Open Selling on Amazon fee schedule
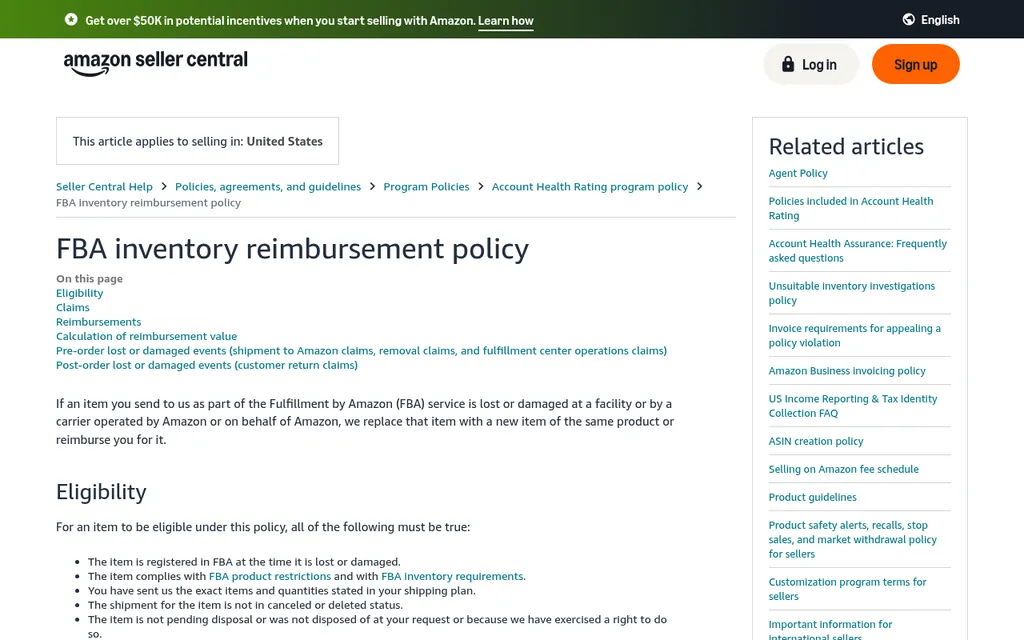The width and height of the screenshot is (1024, 640). [x=844, y=470]
